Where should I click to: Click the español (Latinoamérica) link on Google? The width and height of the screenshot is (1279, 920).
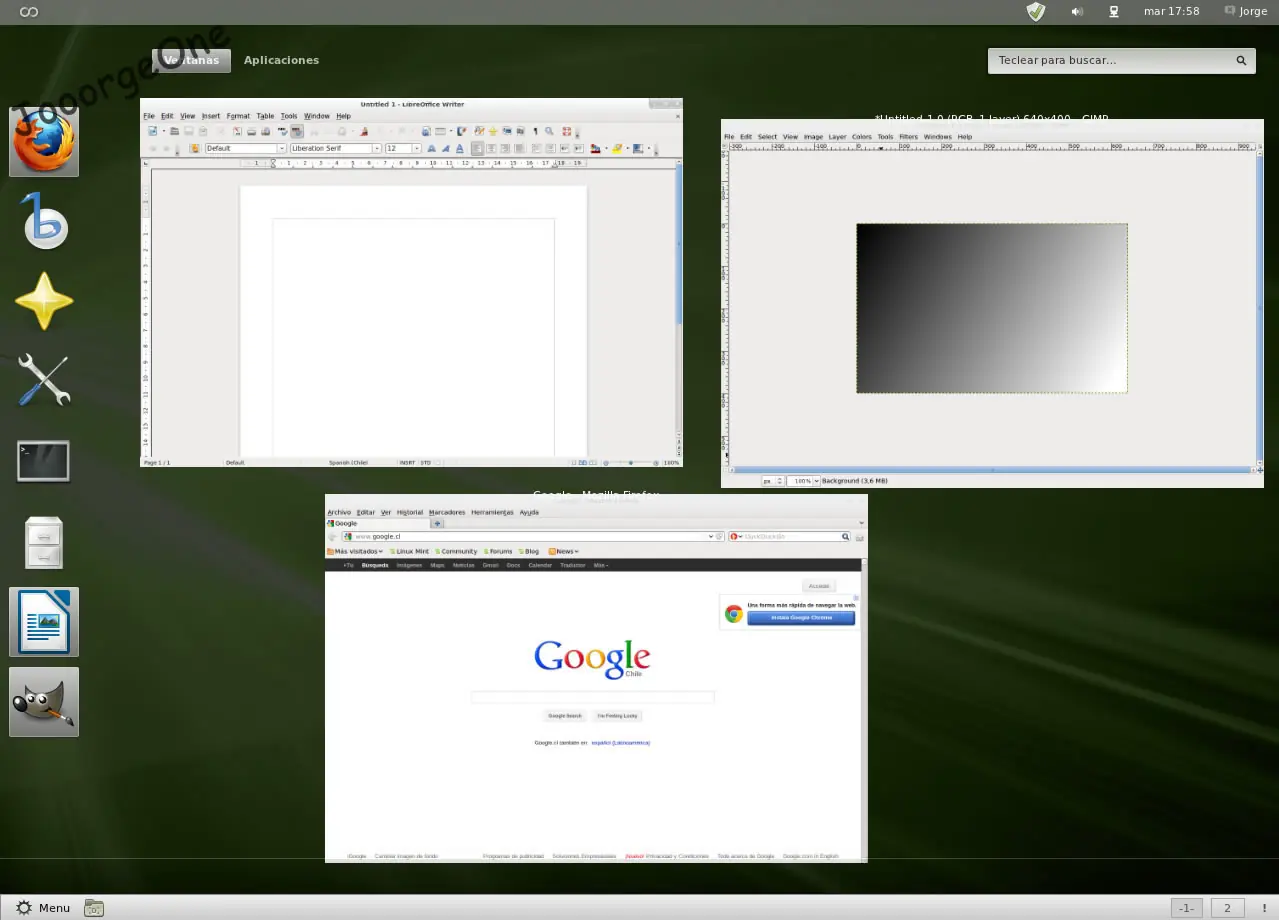tap(620, 743)
